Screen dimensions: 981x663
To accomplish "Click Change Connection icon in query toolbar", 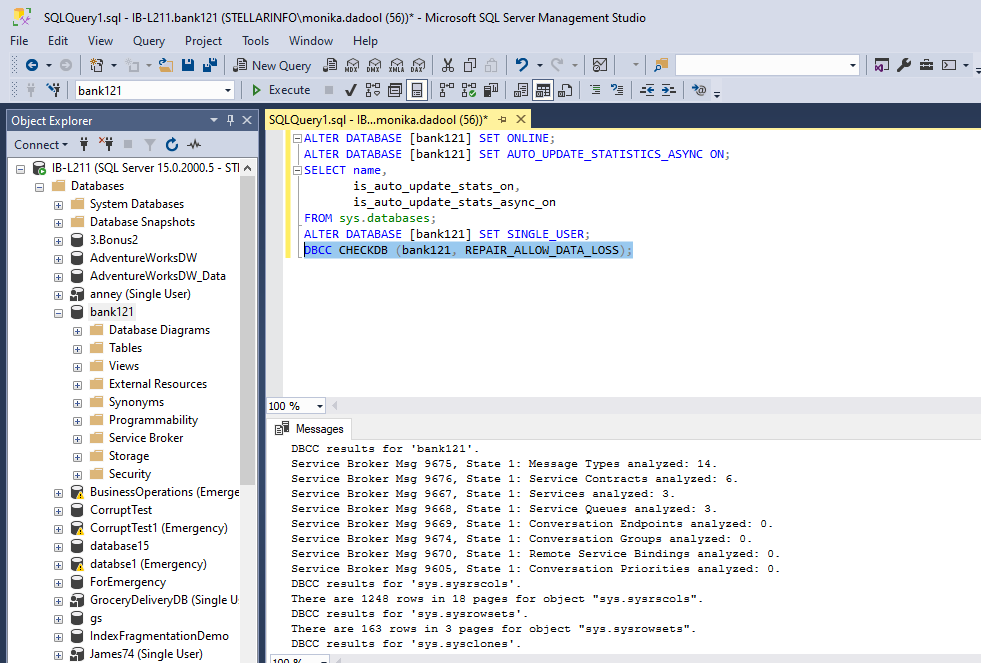I will tap(54, 90).
